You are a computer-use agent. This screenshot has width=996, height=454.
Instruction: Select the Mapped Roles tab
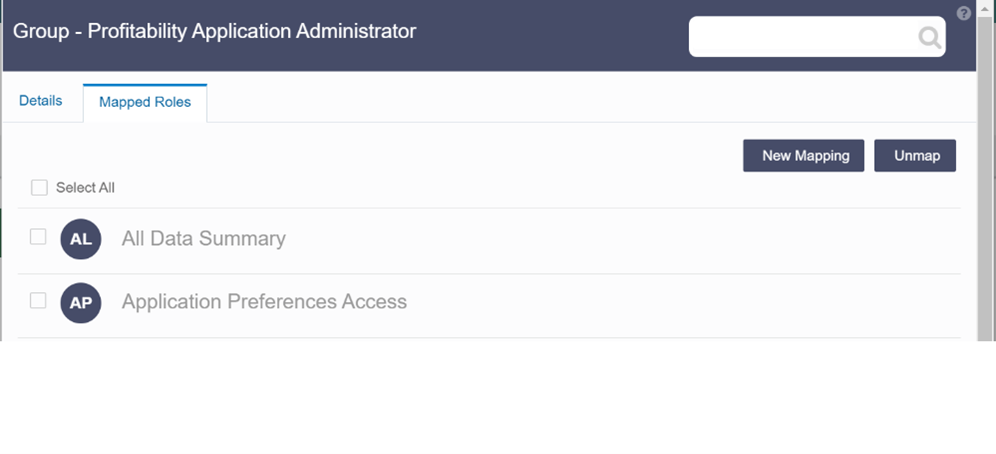pos(145,103)
